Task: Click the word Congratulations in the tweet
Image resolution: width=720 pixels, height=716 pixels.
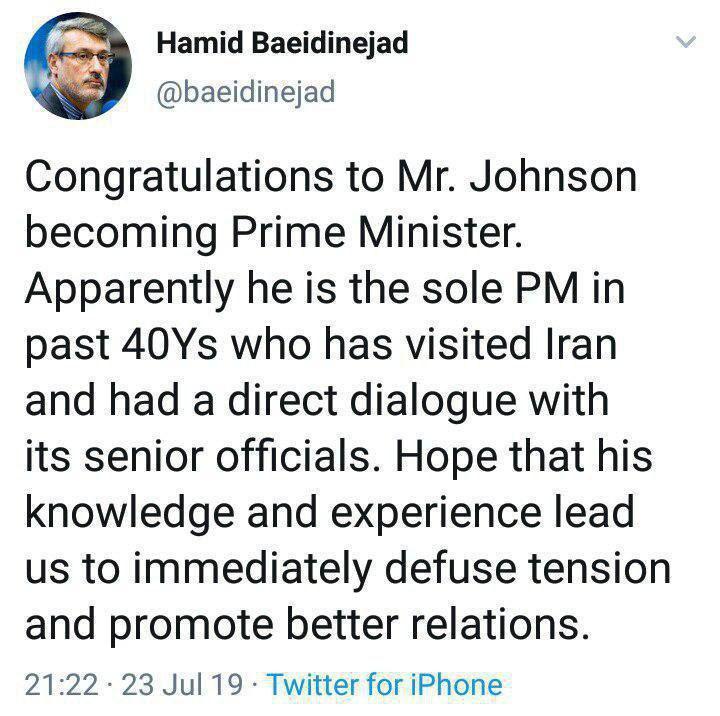Action: coord(179,178)
